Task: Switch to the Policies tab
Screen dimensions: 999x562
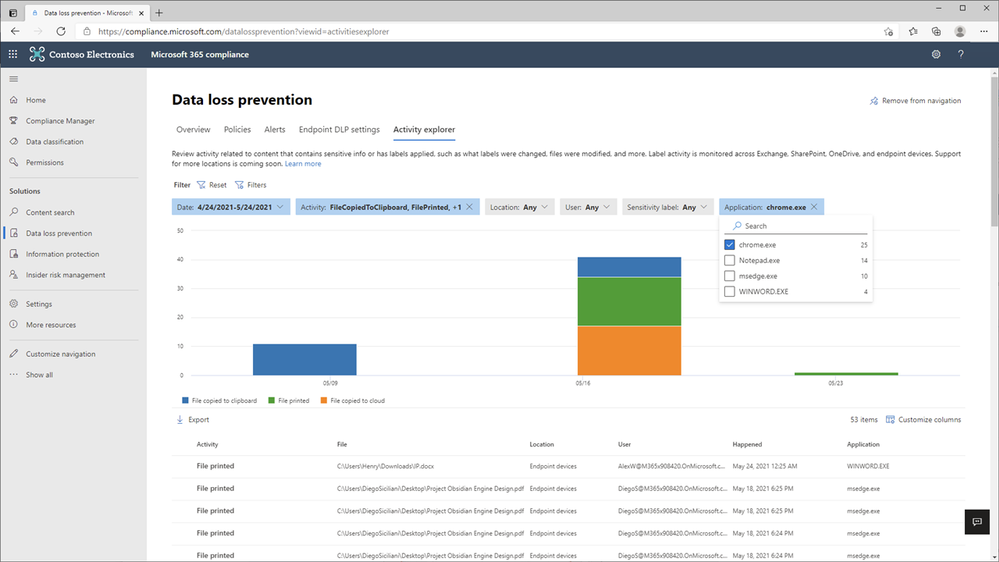Action: (237, 129)
